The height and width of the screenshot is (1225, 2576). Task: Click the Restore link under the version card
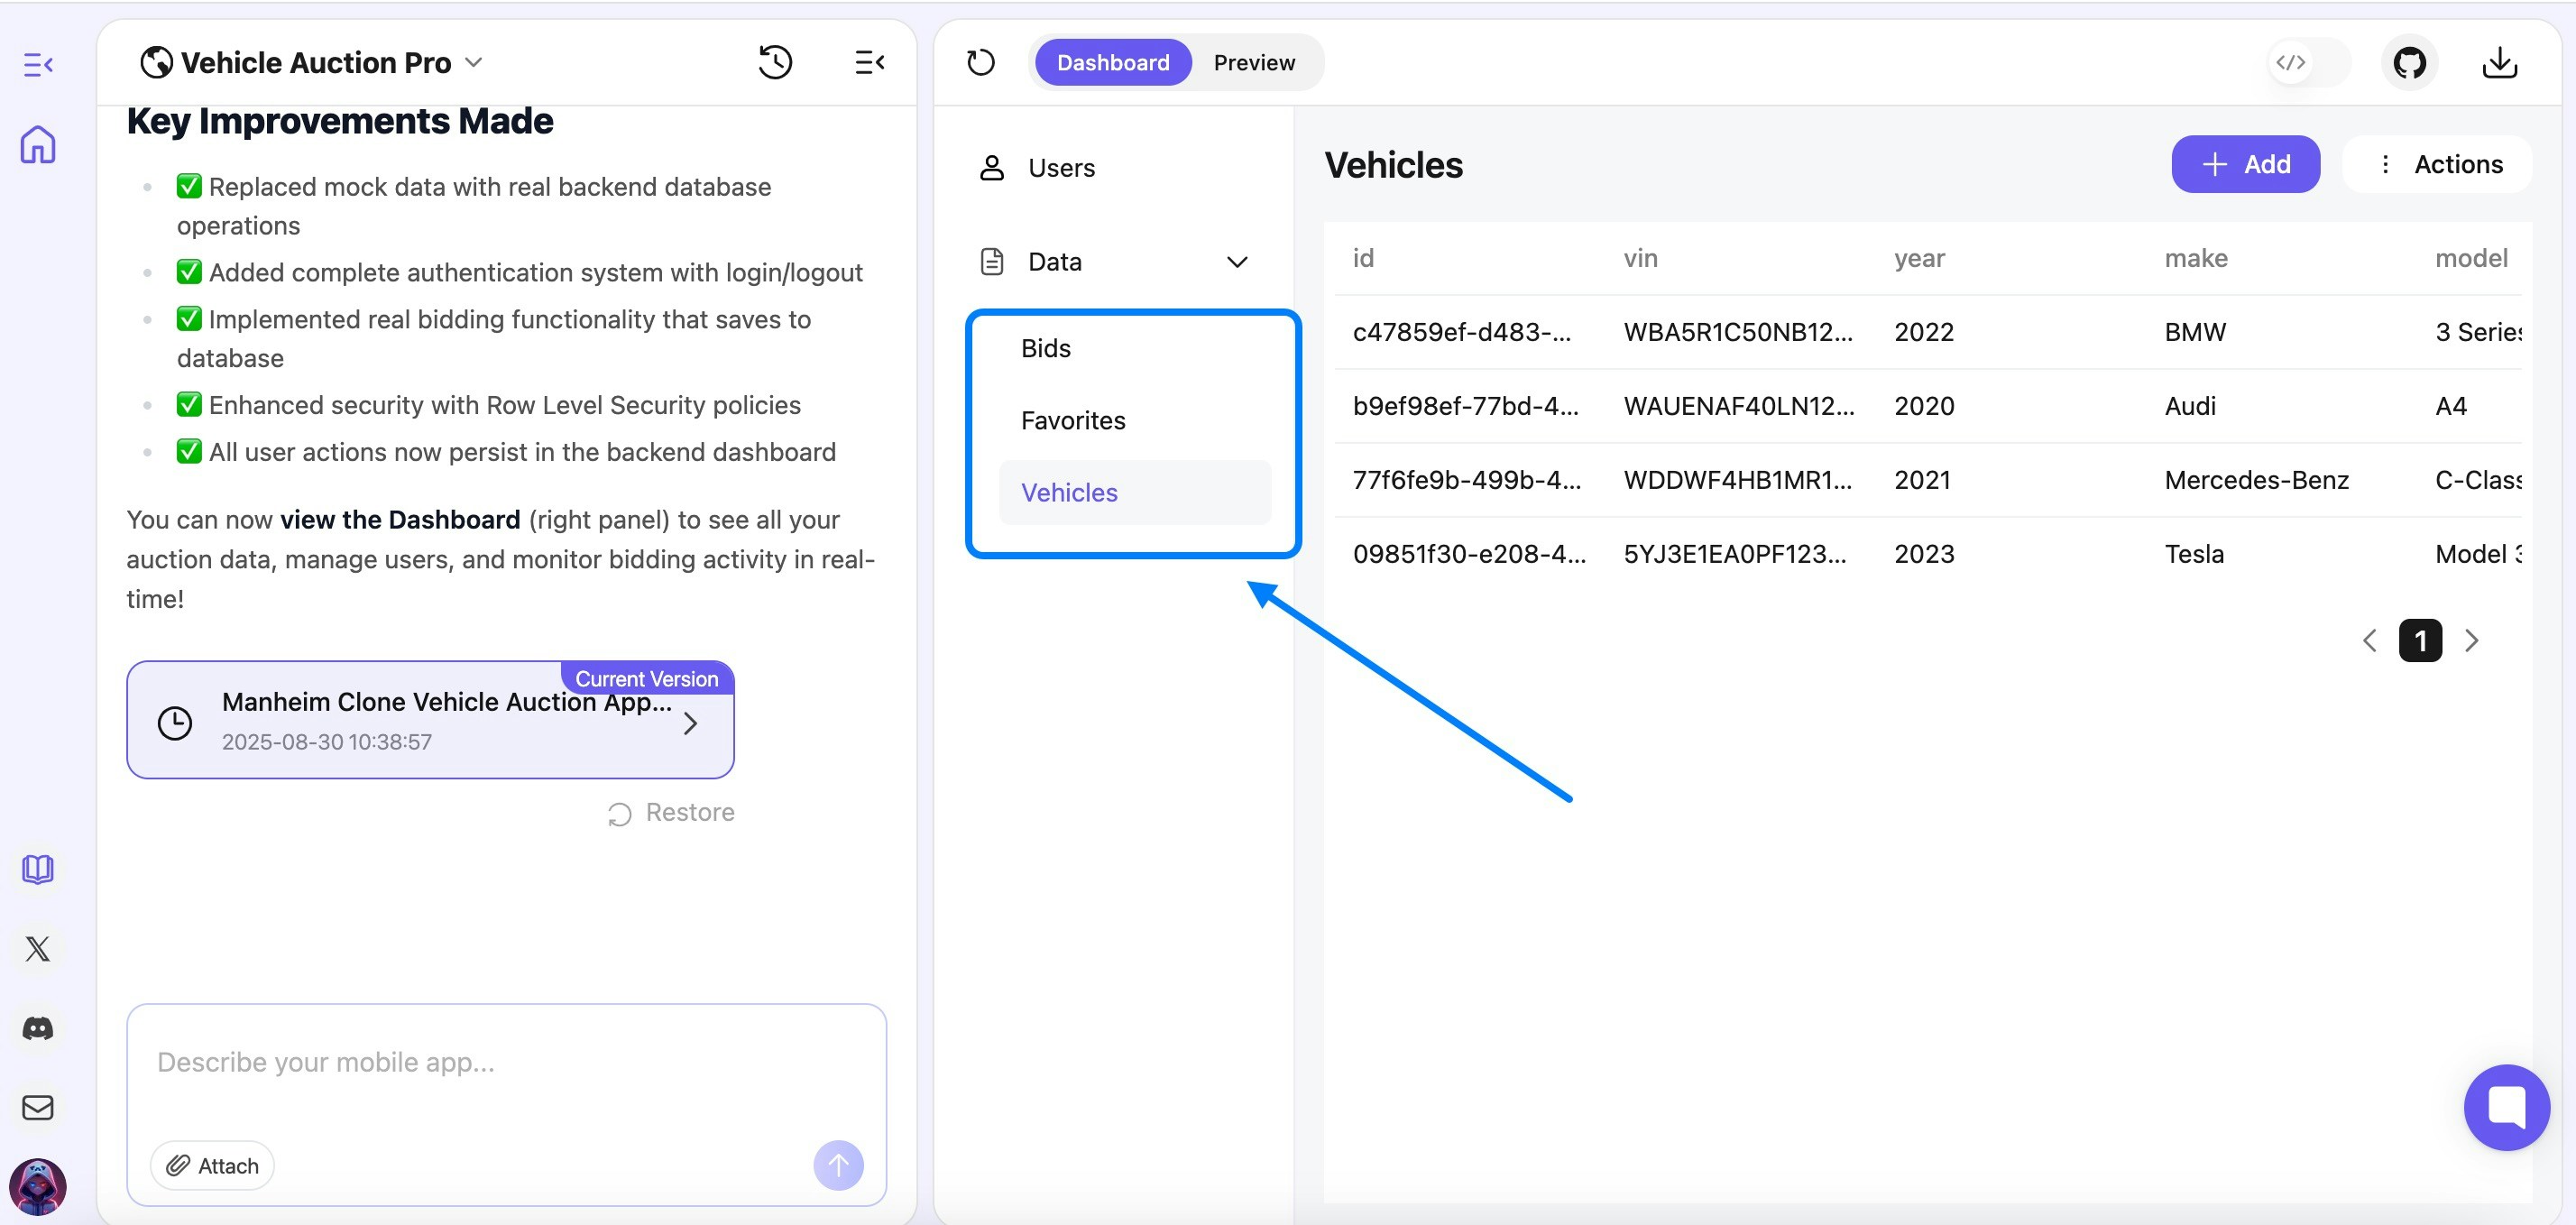[x=671, y=812]
